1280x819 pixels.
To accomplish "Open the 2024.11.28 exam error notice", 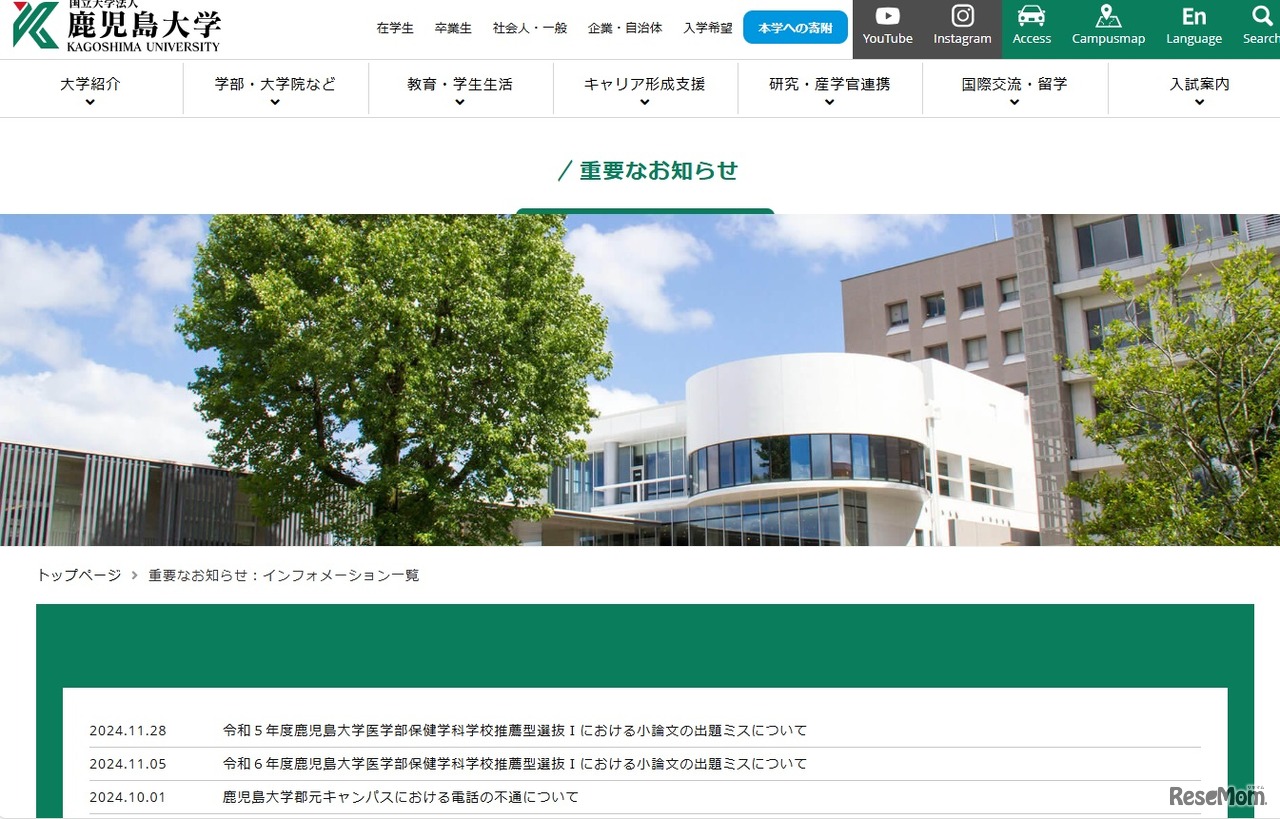I will (x=516, y=730).
